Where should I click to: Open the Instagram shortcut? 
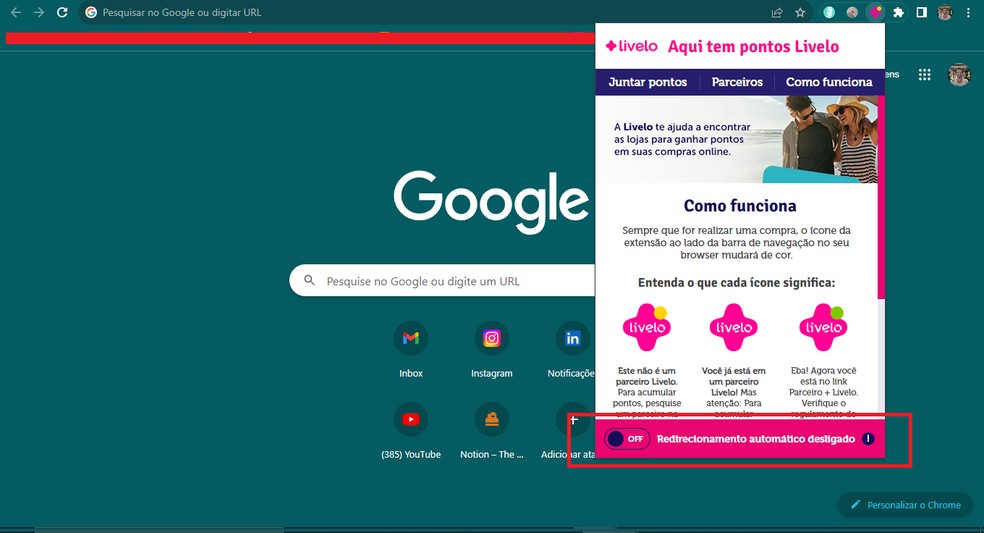[491, 349]
